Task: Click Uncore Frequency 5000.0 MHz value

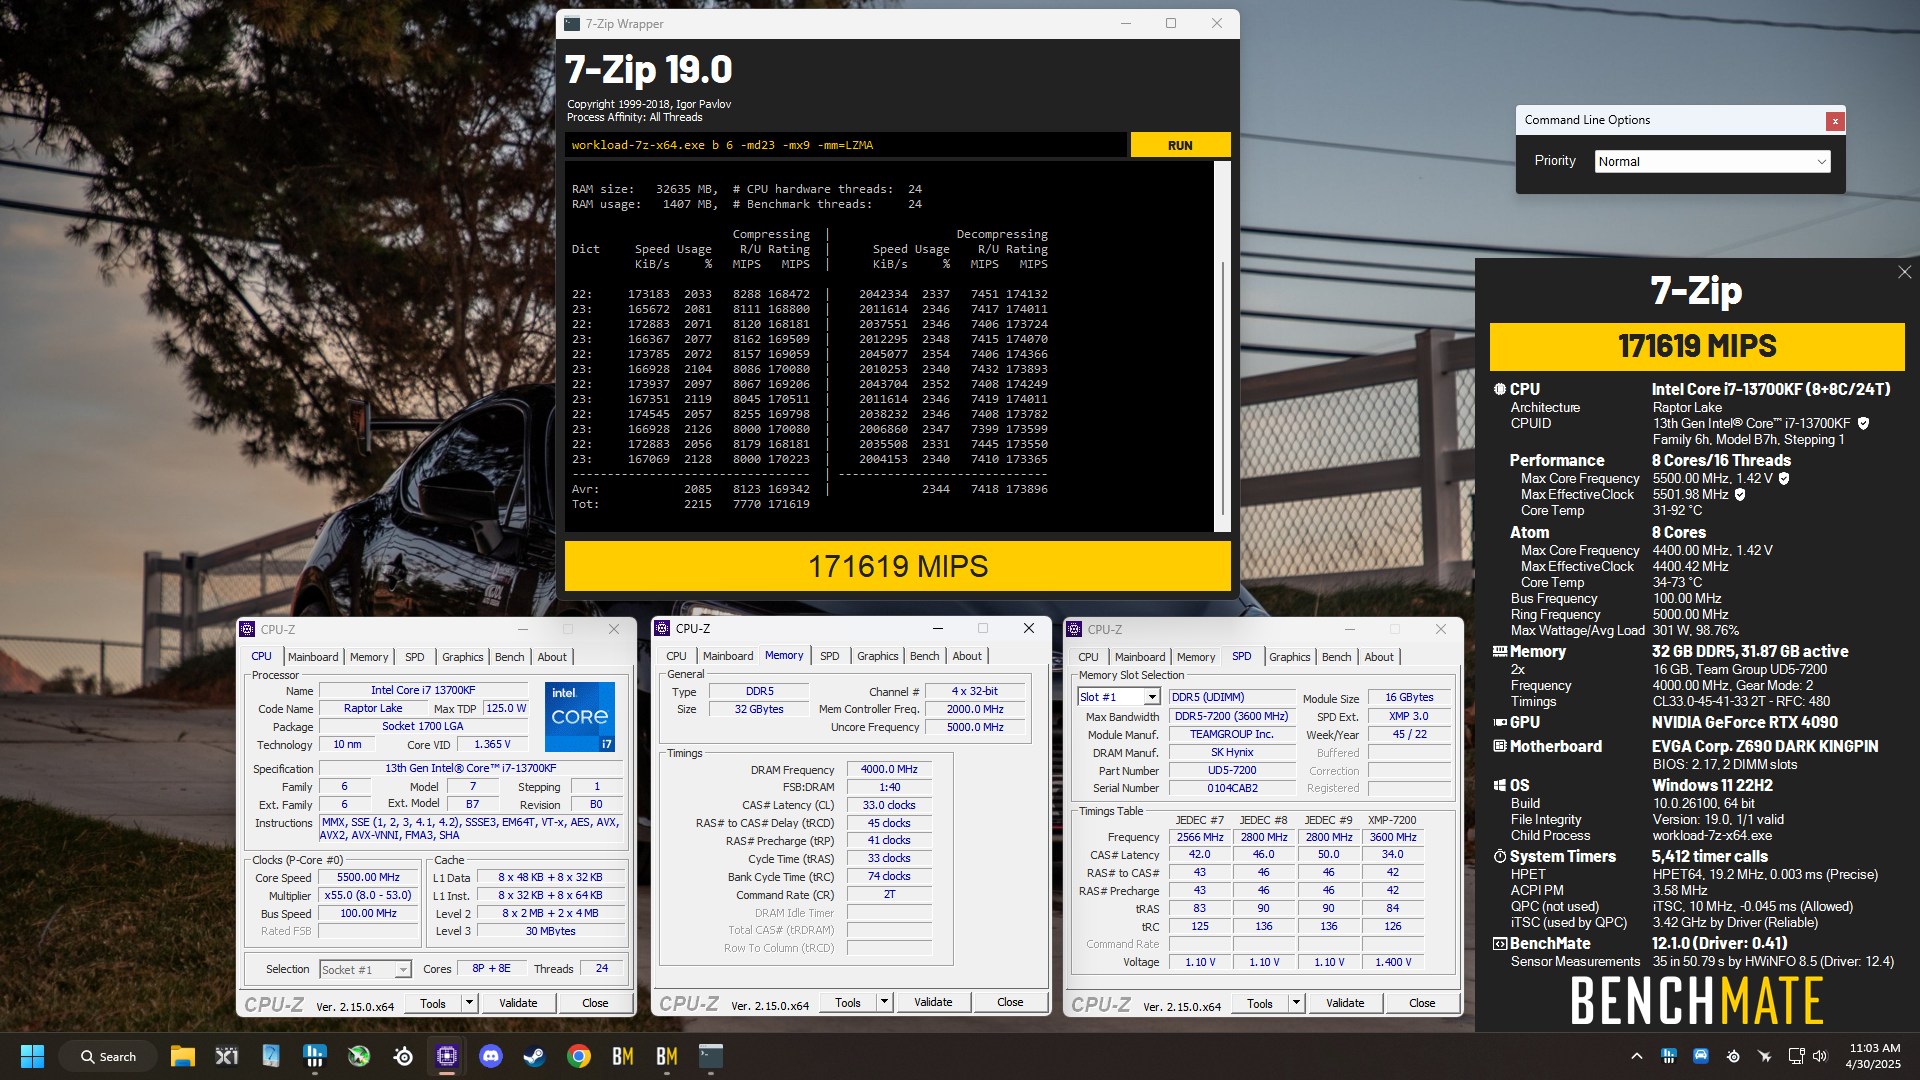Action: (x=975, y=727)
